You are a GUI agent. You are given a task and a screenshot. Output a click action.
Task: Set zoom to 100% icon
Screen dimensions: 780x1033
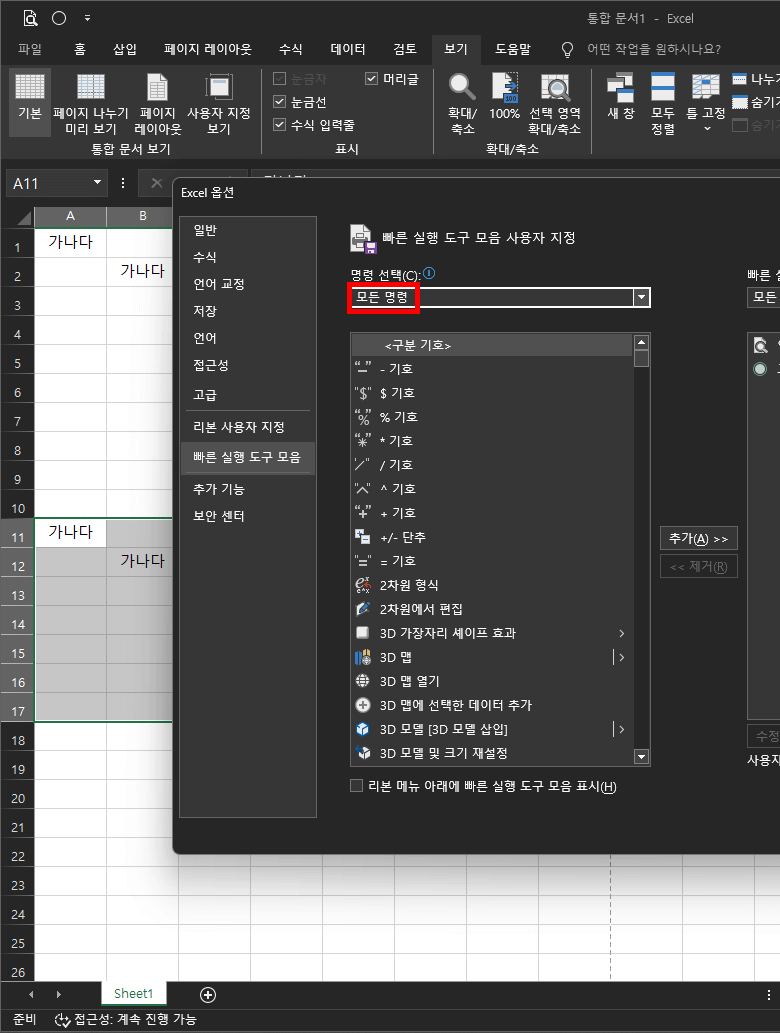[505, 87]
